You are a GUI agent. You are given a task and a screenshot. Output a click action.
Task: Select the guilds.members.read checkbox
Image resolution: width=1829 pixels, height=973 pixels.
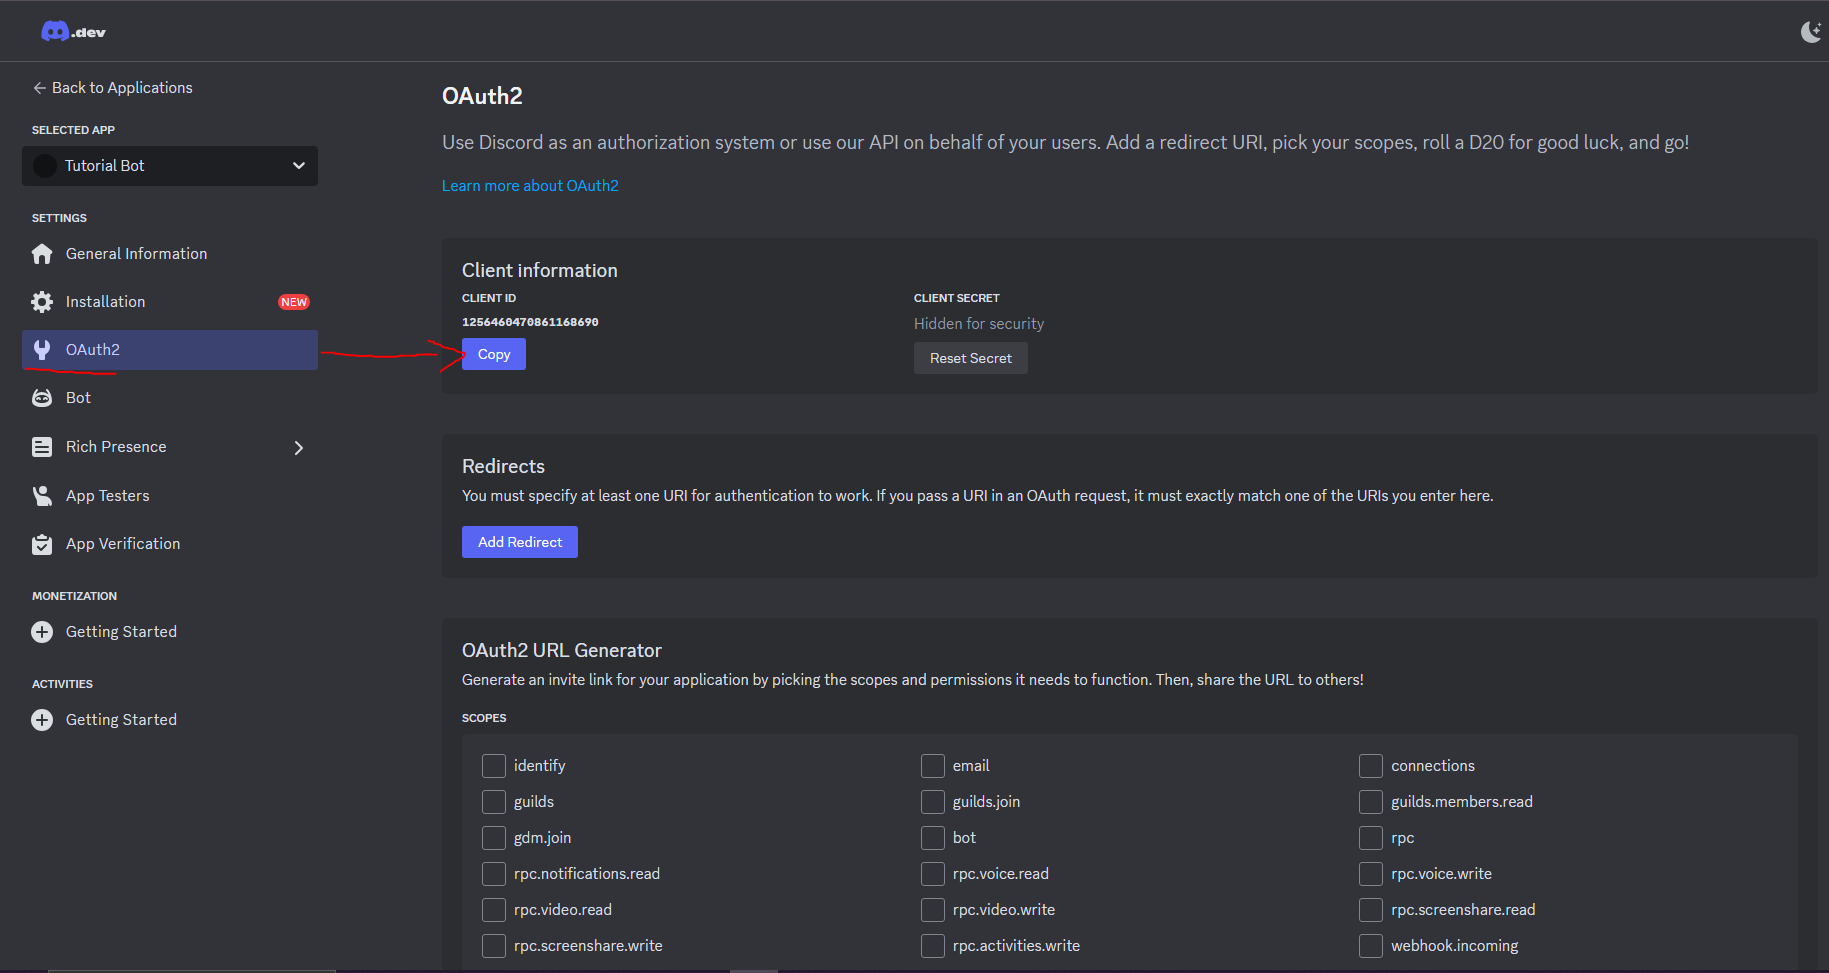[x=1371, y=802]
